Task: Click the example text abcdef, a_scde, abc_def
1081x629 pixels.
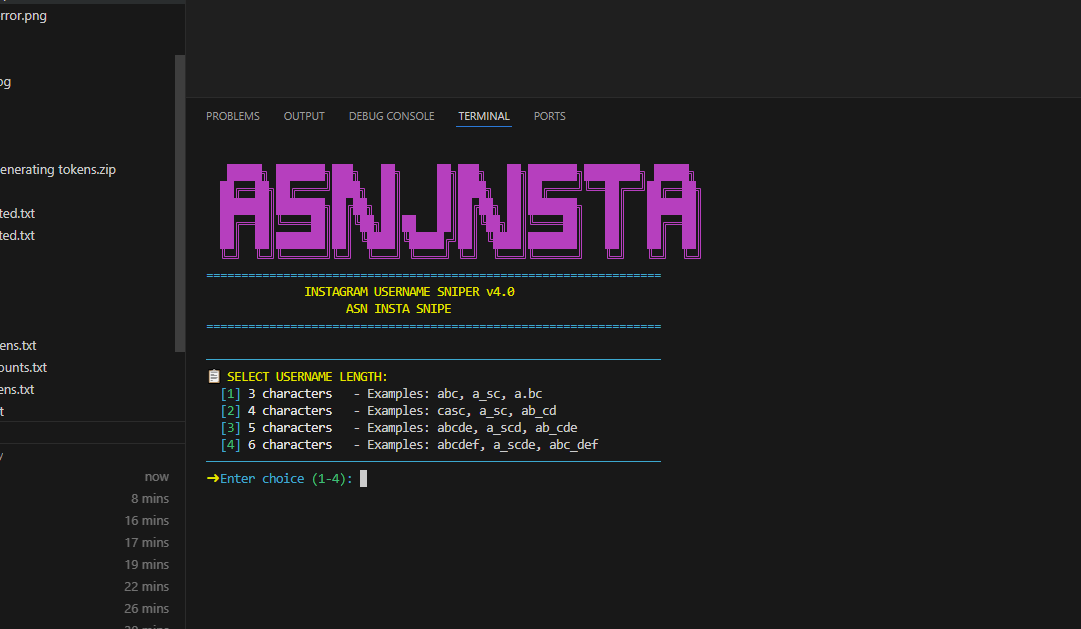Action: (518, 445)
